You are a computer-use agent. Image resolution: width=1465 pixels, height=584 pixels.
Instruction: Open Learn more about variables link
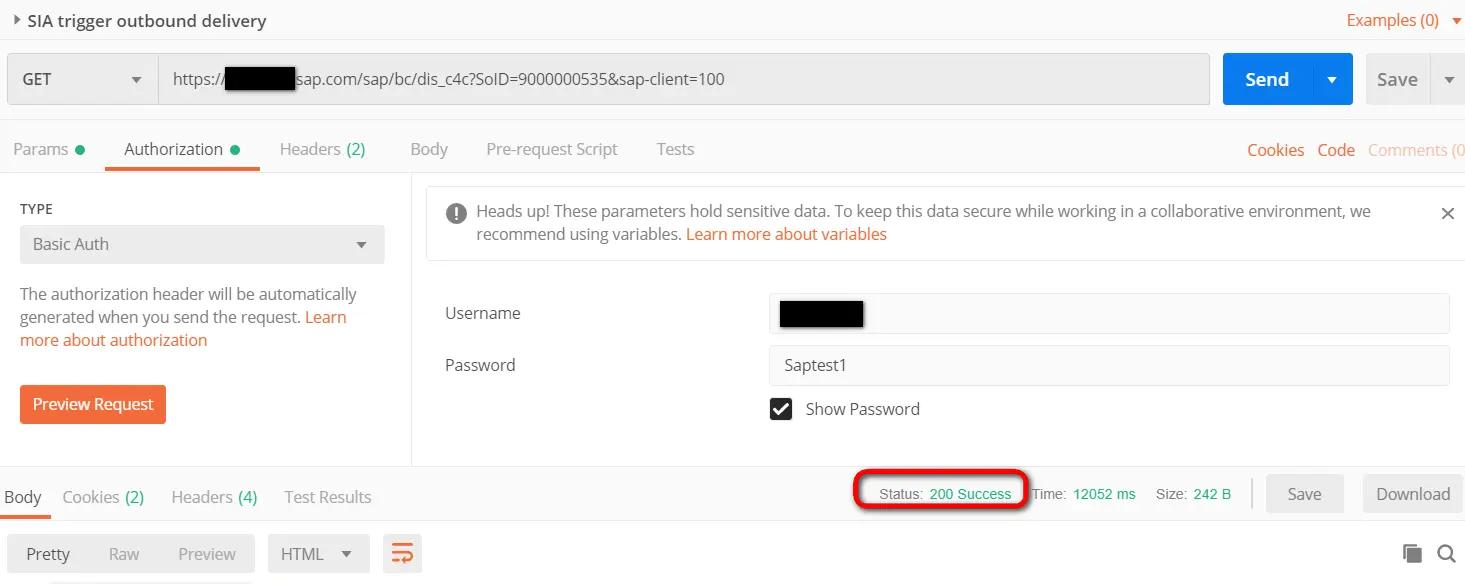click(x=786, y=234)
